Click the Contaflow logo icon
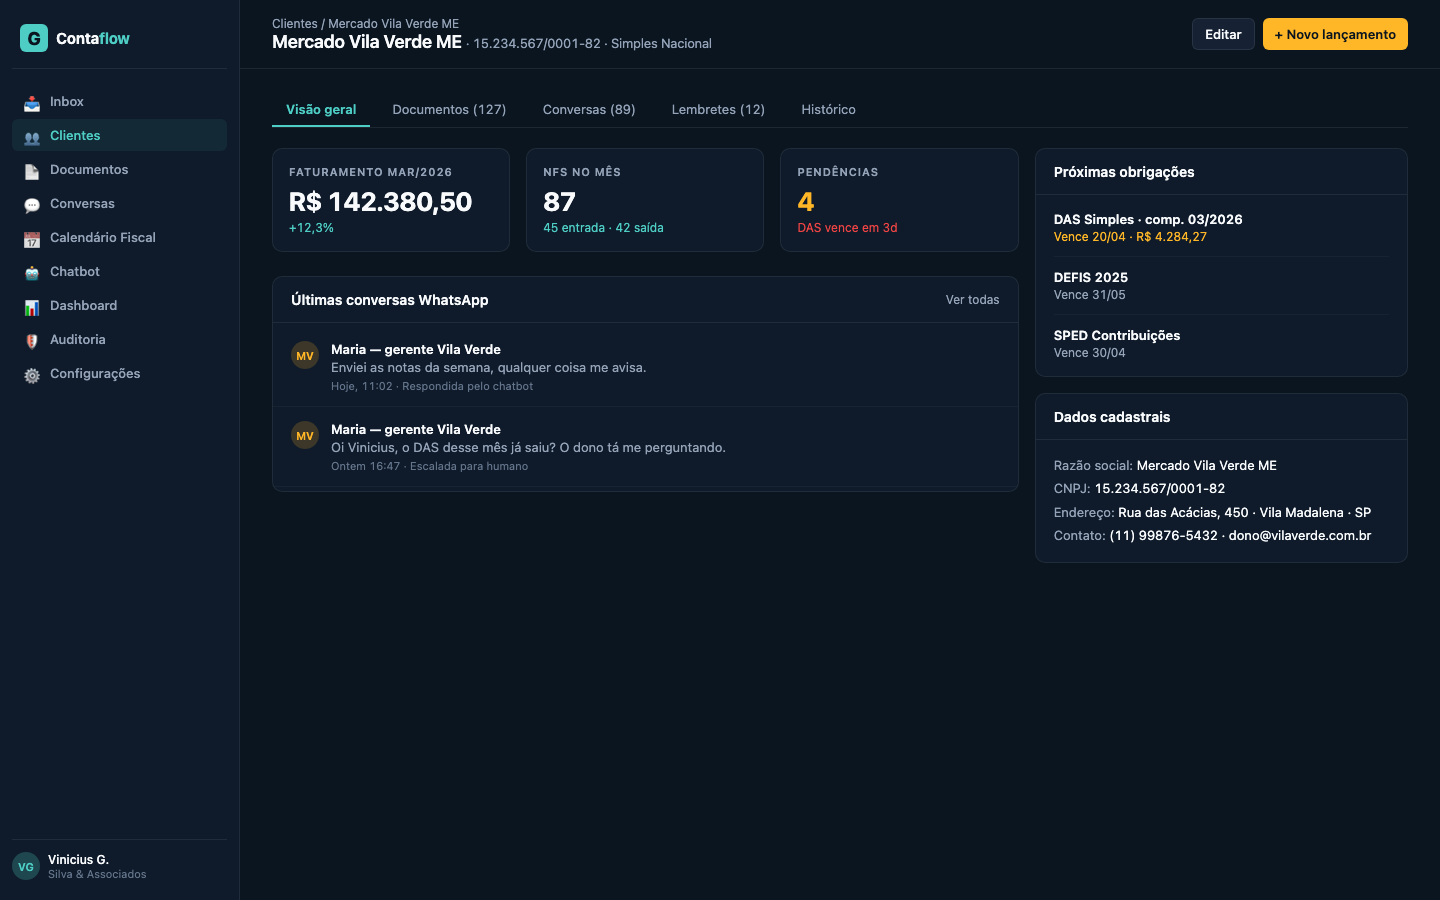This screenshot has width=1440, height=900. pos(34,38)
